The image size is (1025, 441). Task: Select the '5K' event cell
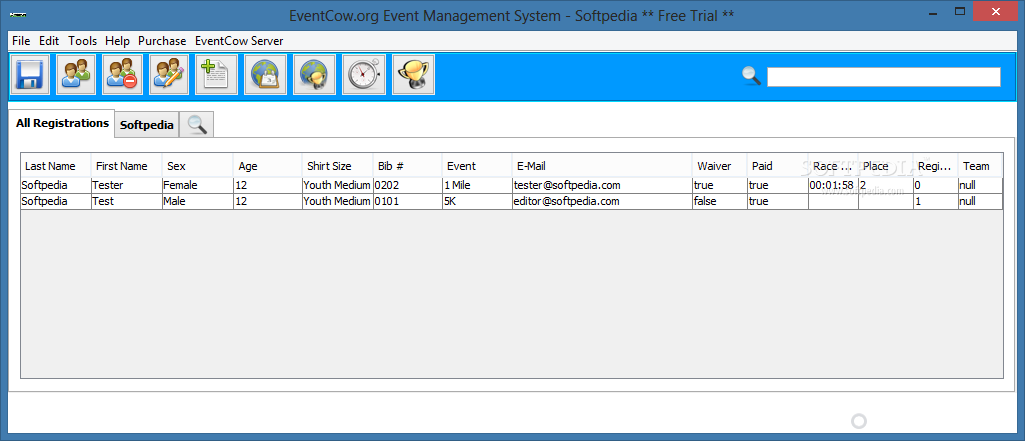[x=477, y=201]
